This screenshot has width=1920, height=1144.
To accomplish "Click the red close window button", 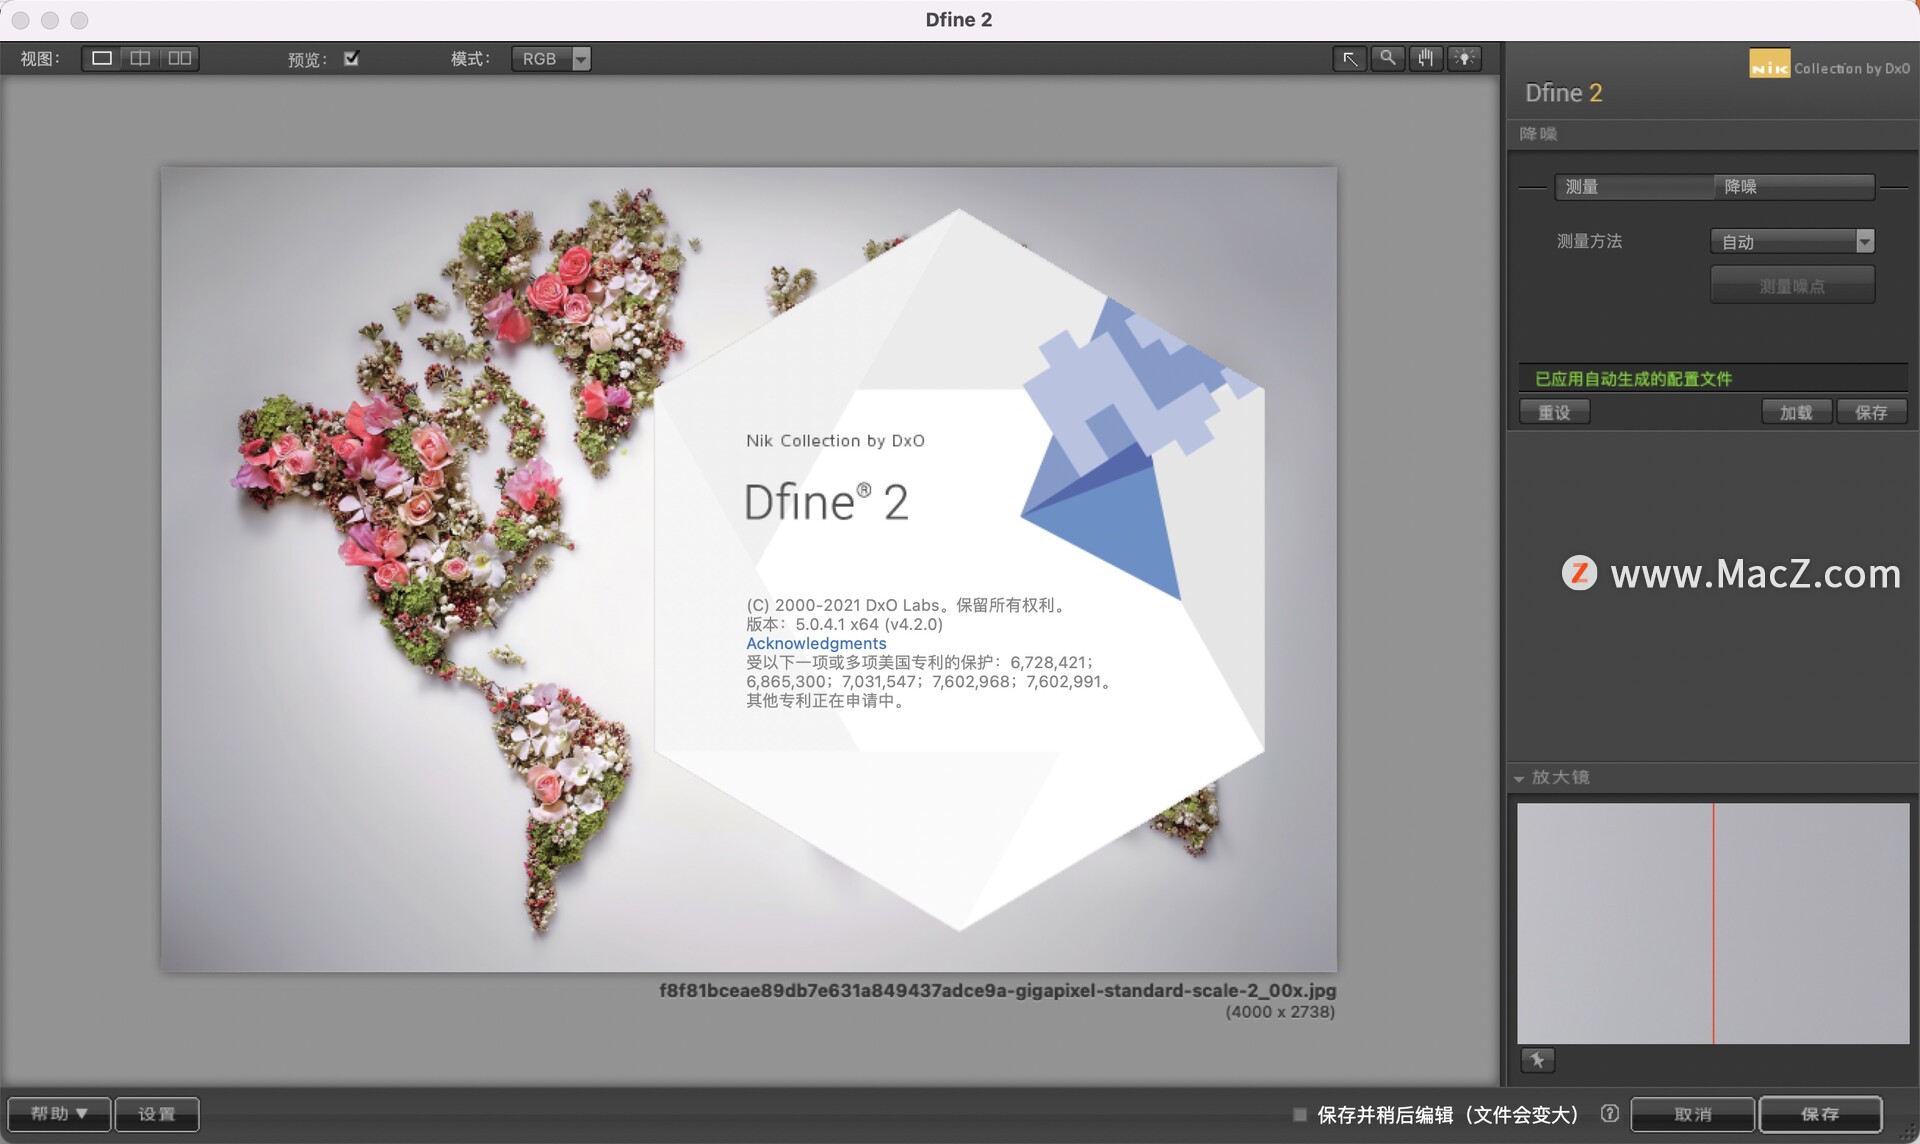I will 20,20.
